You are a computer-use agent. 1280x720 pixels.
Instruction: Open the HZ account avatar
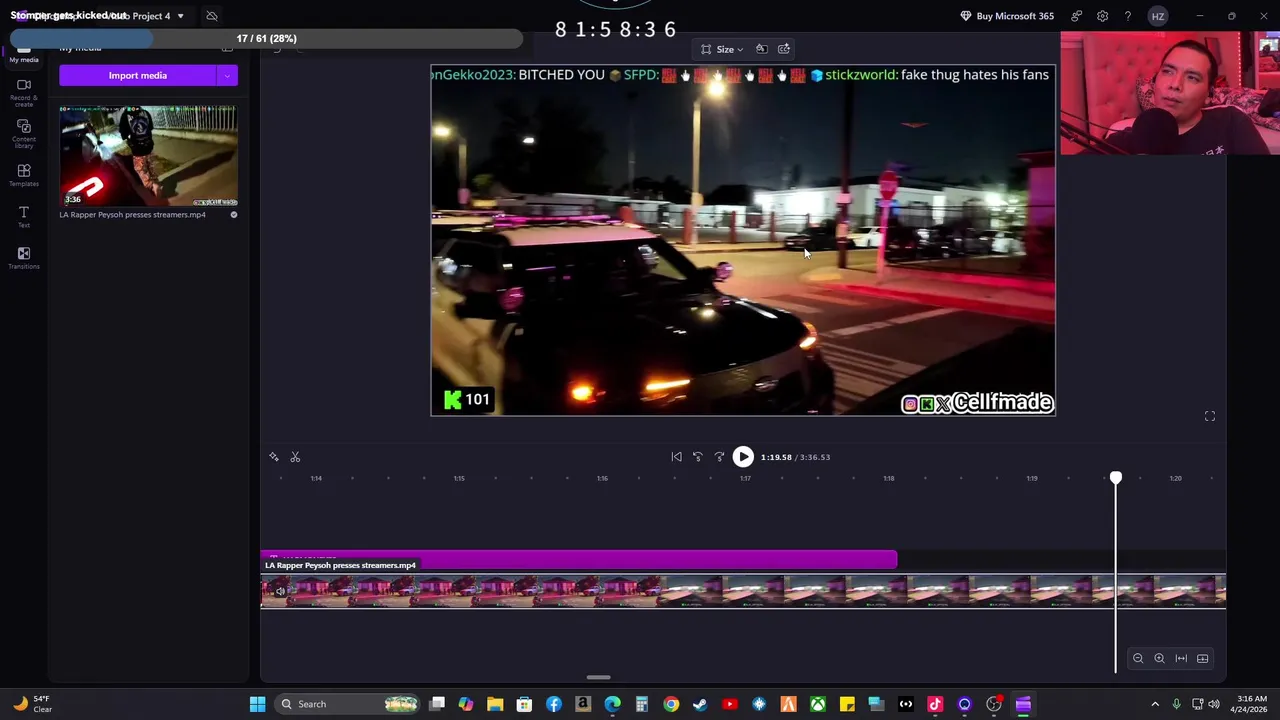[1157, 16]
